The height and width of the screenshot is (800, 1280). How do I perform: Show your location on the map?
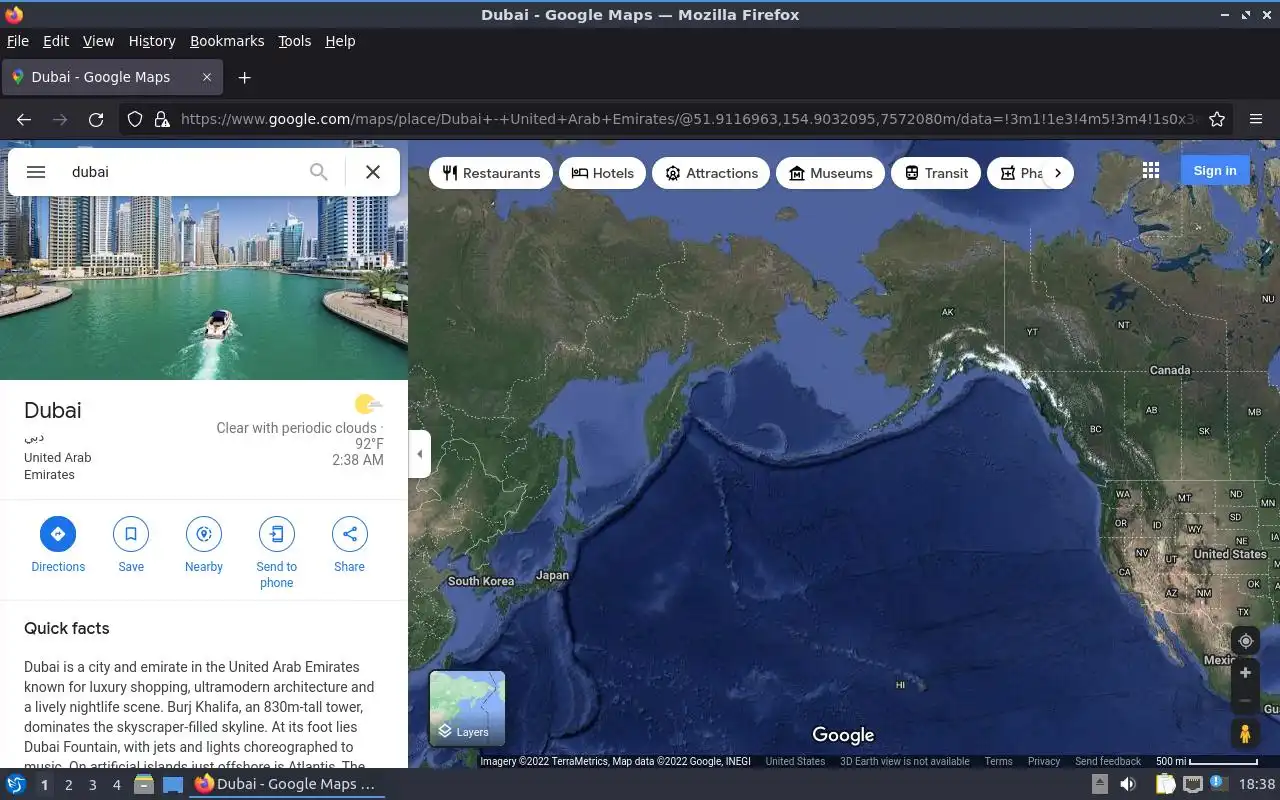pos(1245,641)
